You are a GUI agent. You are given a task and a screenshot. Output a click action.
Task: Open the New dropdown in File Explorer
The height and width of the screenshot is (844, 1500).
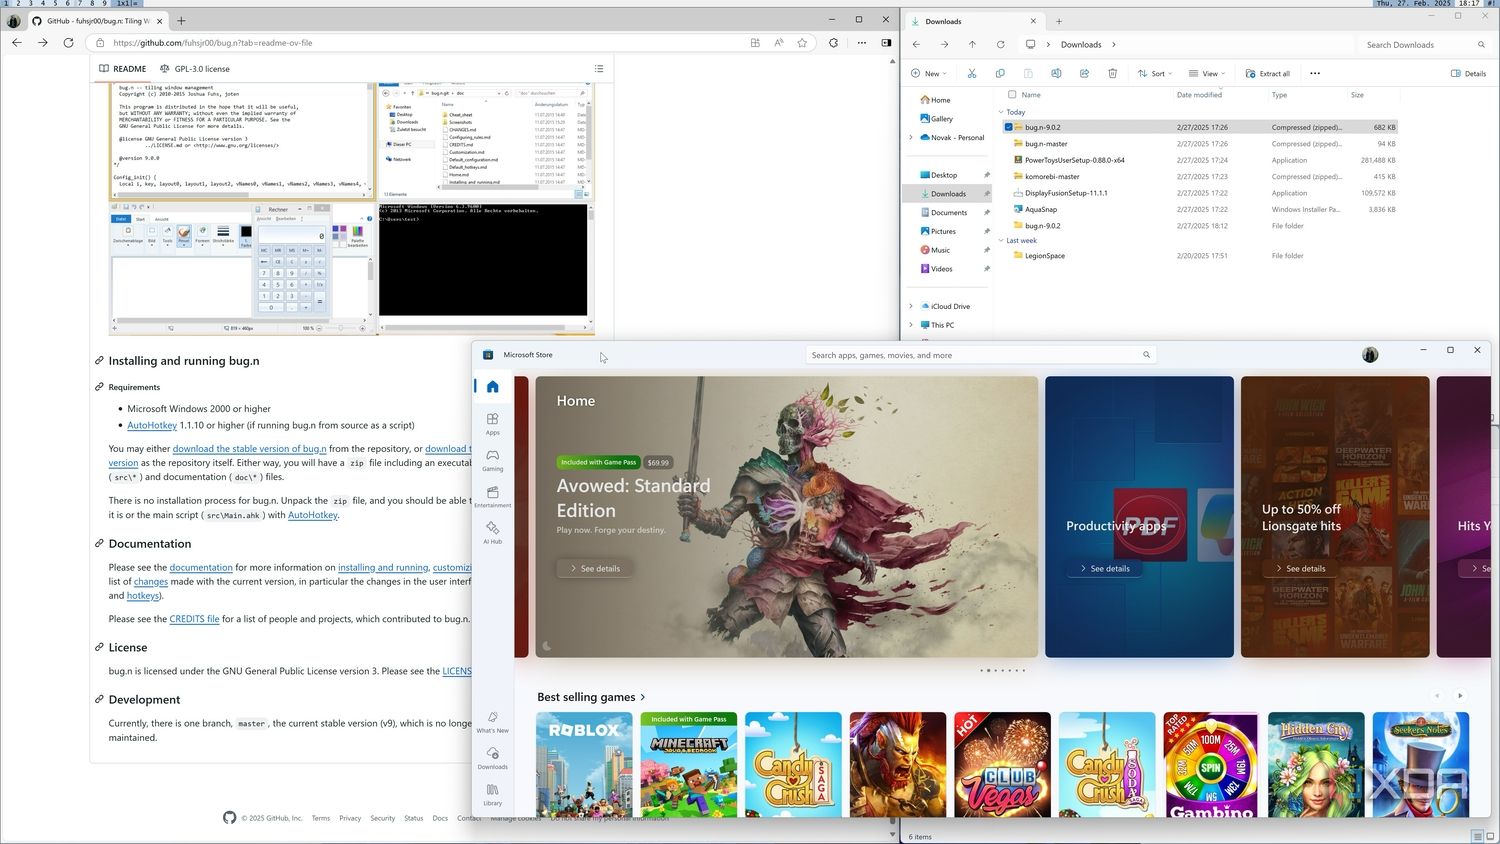pos(928,73)
